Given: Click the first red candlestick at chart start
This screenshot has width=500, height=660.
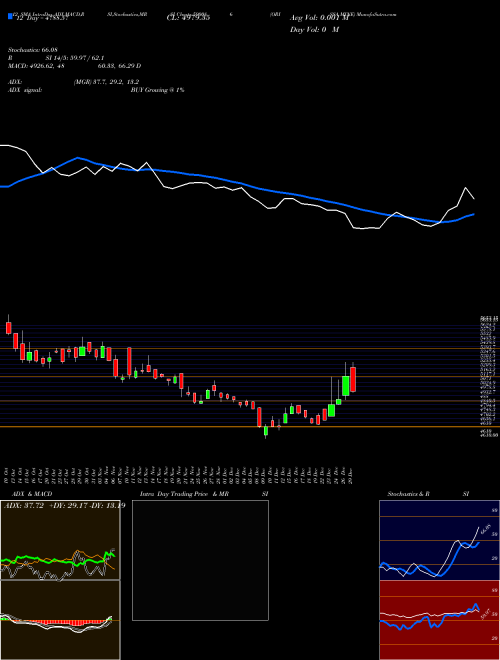Looking at the screenshot, I should click(x=8, y=327).
